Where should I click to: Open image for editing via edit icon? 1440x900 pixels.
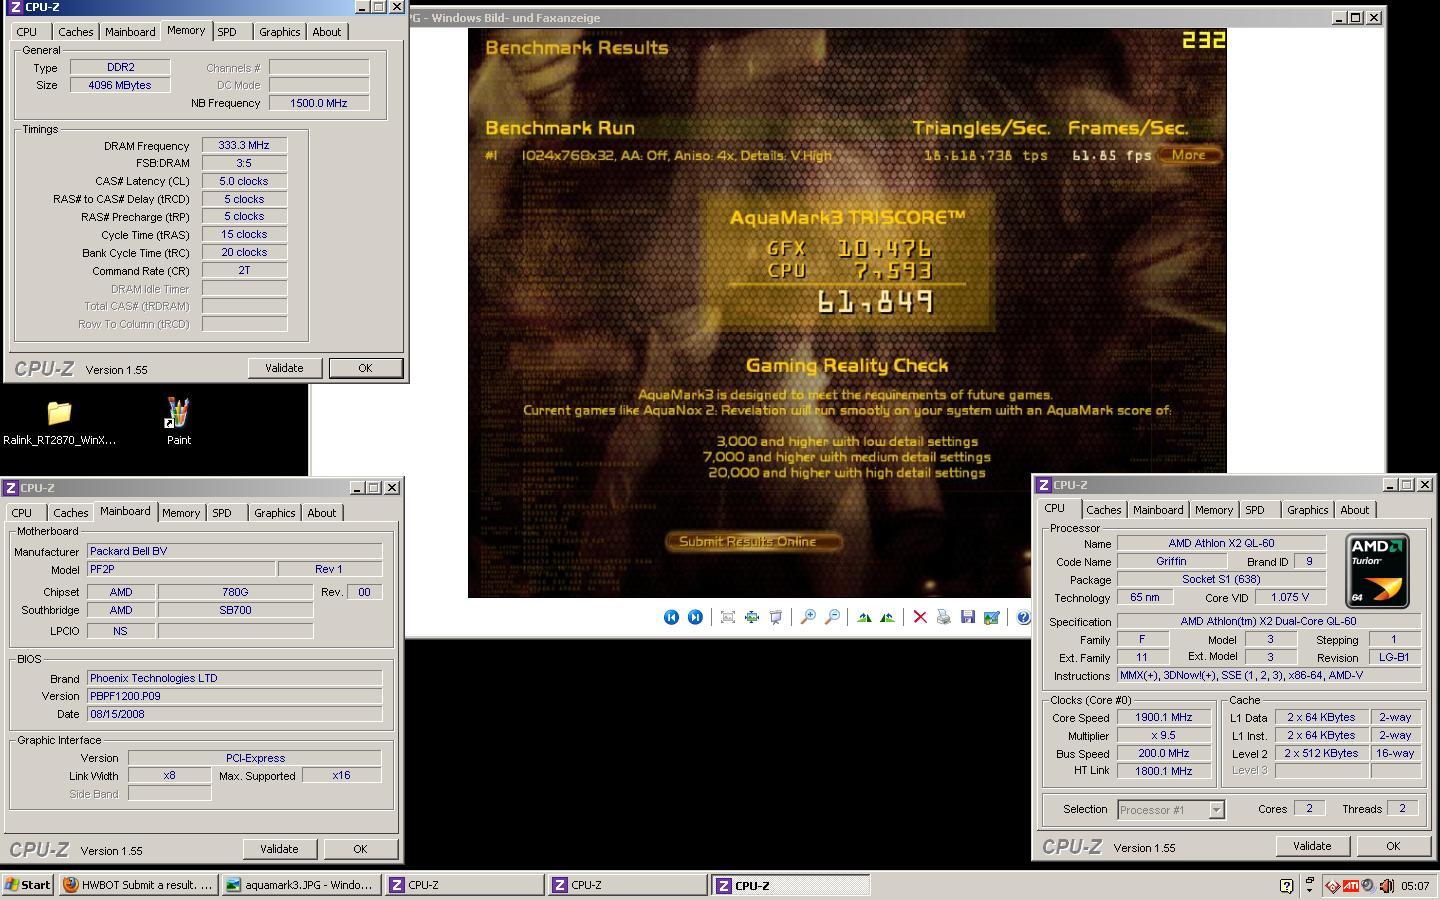point(992,617)
